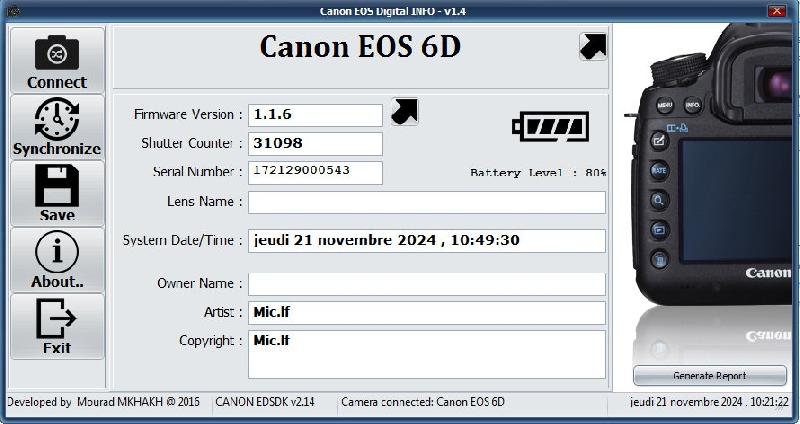The height and width of the screenshot is (424, 800).
Task: Close the Canon EOS Digital INFO window
Action: point(777,11)
